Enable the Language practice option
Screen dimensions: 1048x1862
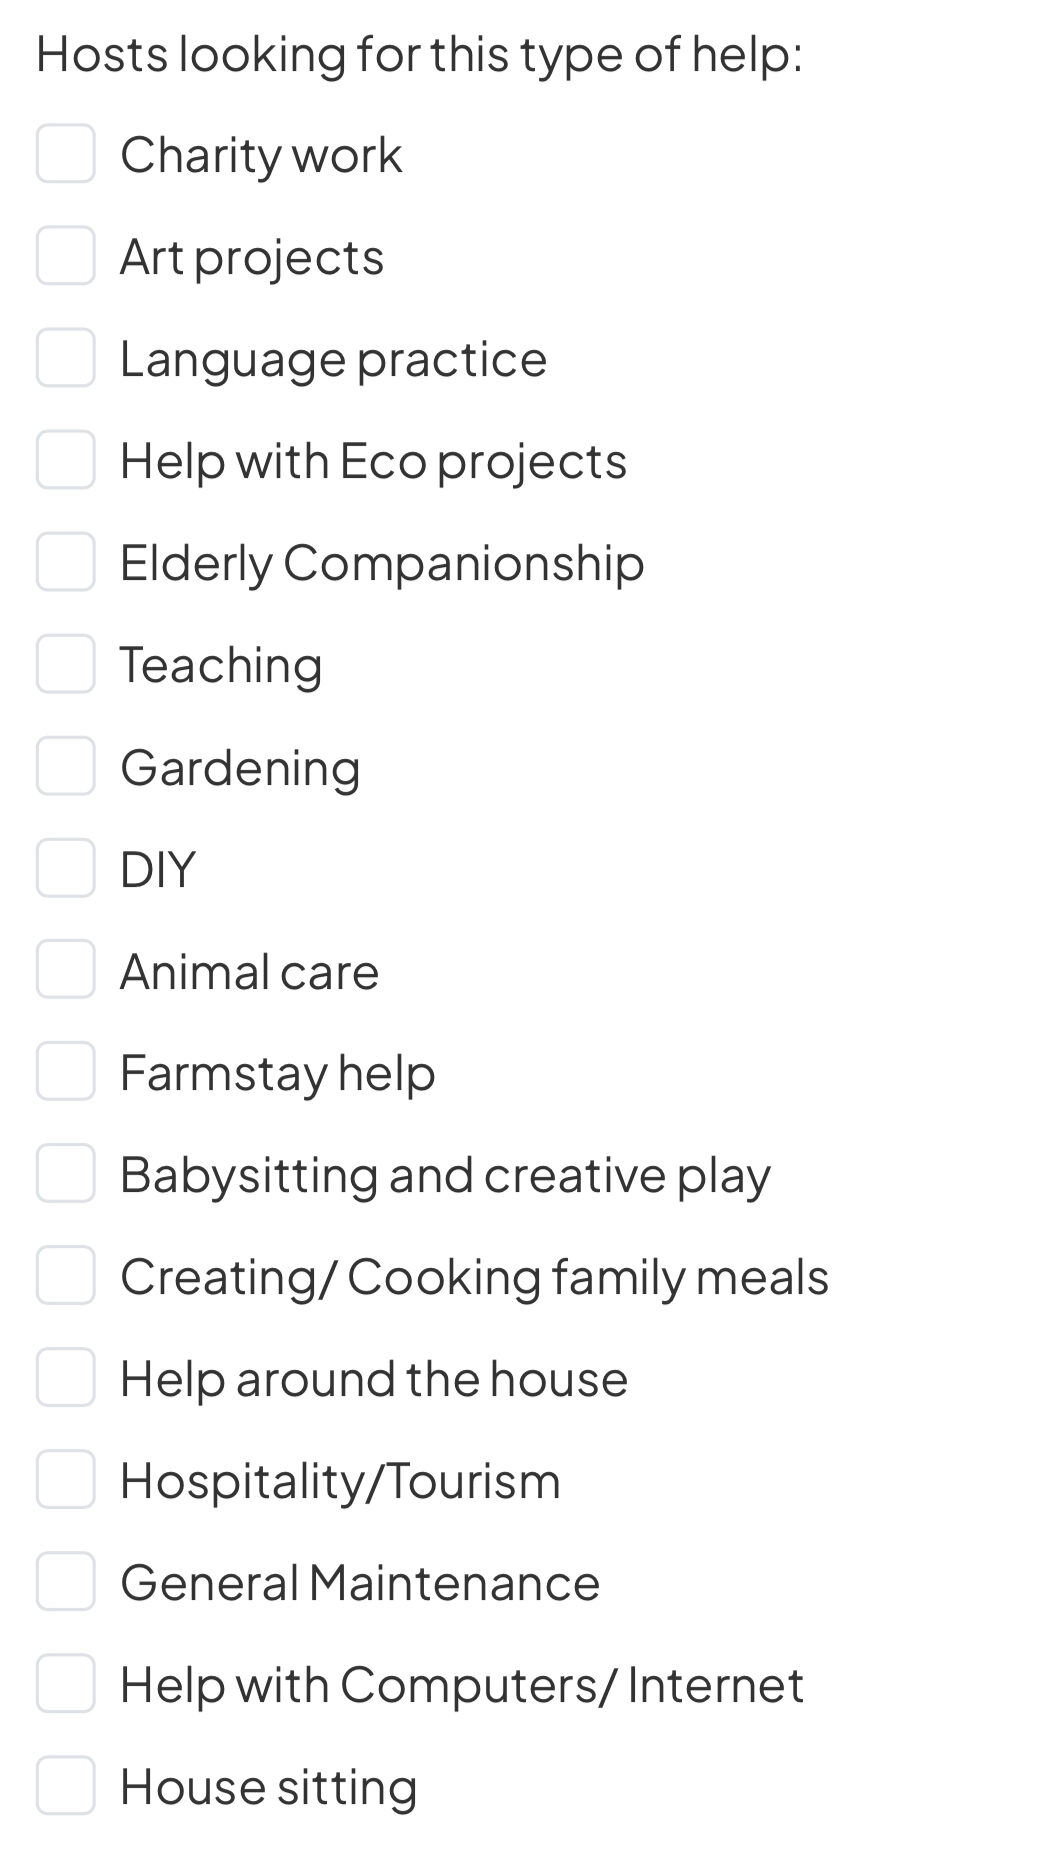(66, 358)
